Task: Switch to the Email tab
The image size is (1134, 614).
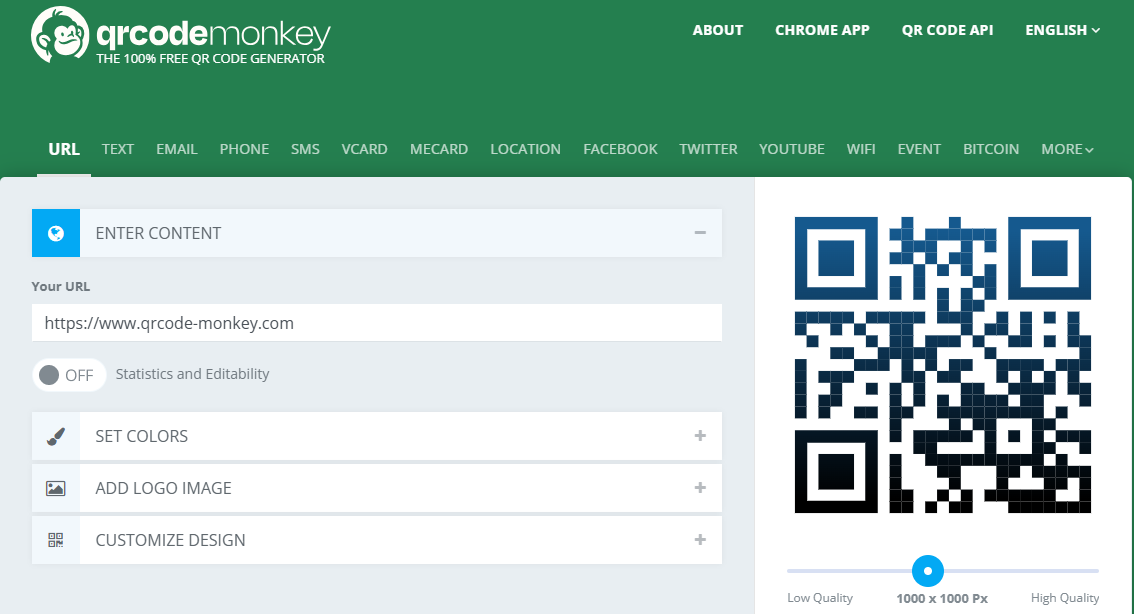Action: pyautogui.click(x=176, y=149)
